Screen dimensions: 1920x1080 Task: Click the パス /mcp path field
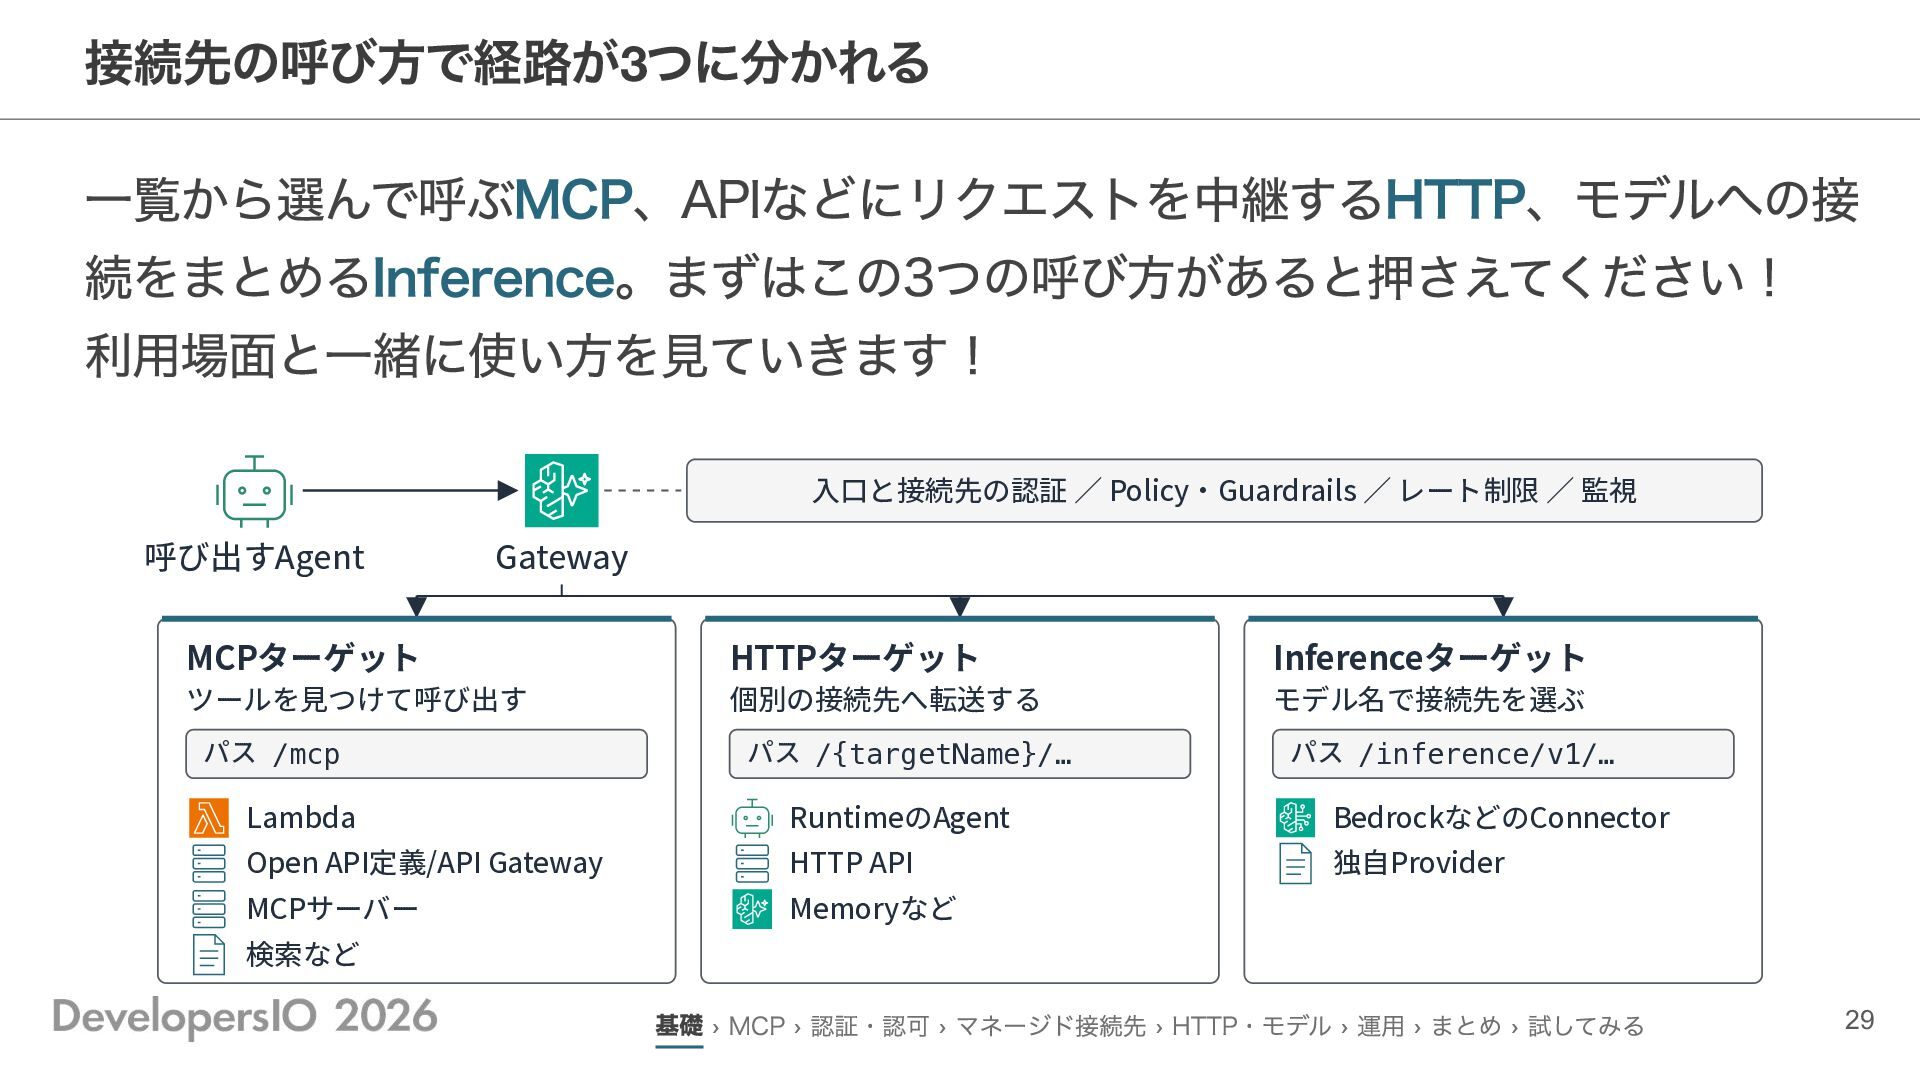(416, 754)
